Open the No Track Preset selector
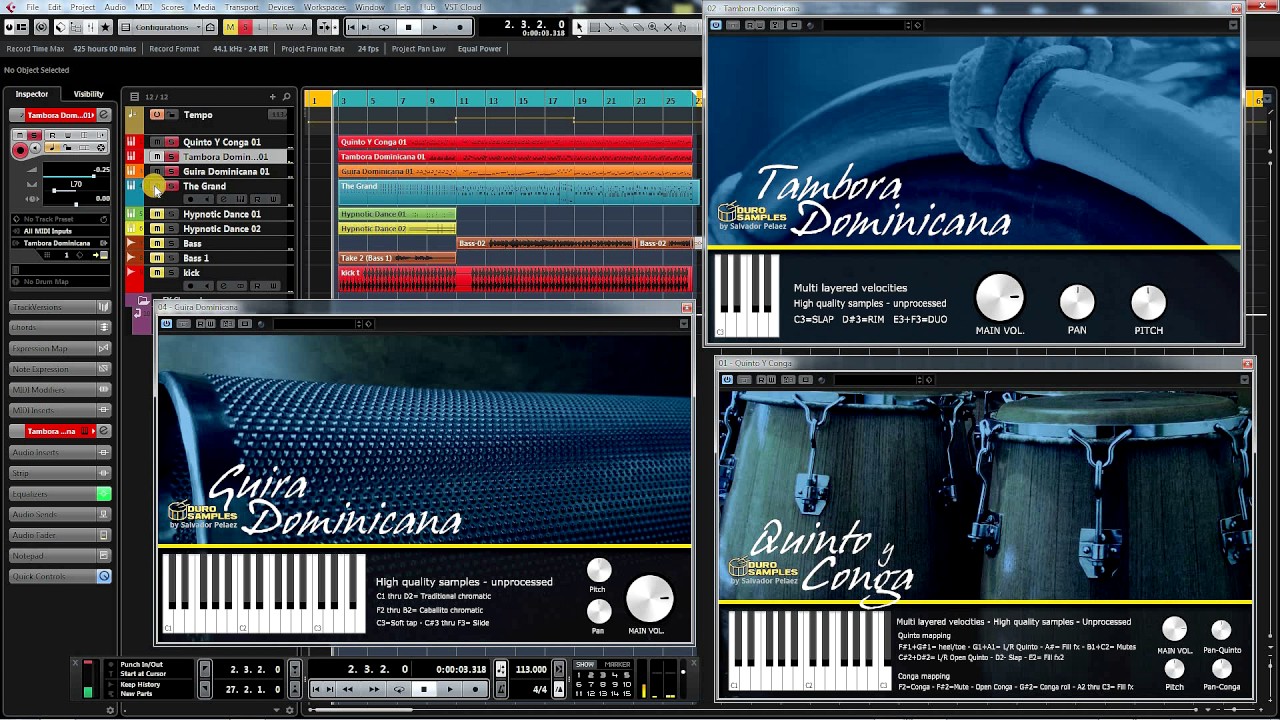Viewport: 1280px width, 720px height. [60, 219]
